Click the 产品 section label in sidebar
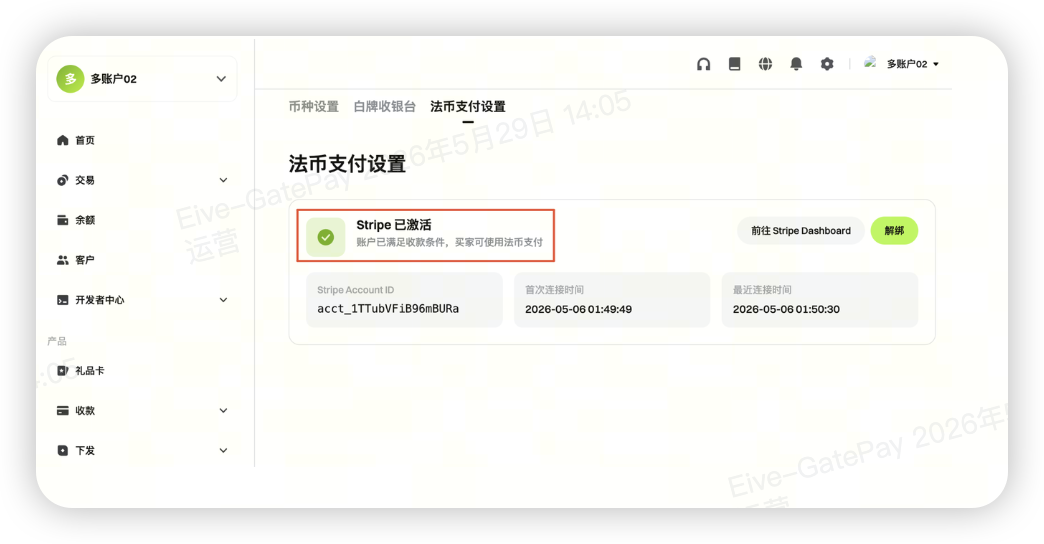 (57, 341)
